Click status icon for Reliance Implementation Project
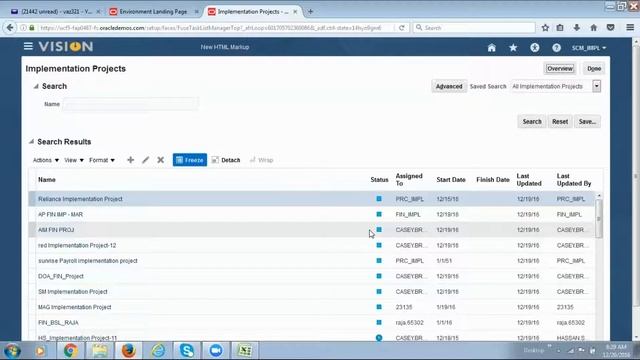Viewport: 640px width, 360px height. [x=379, y=199]
